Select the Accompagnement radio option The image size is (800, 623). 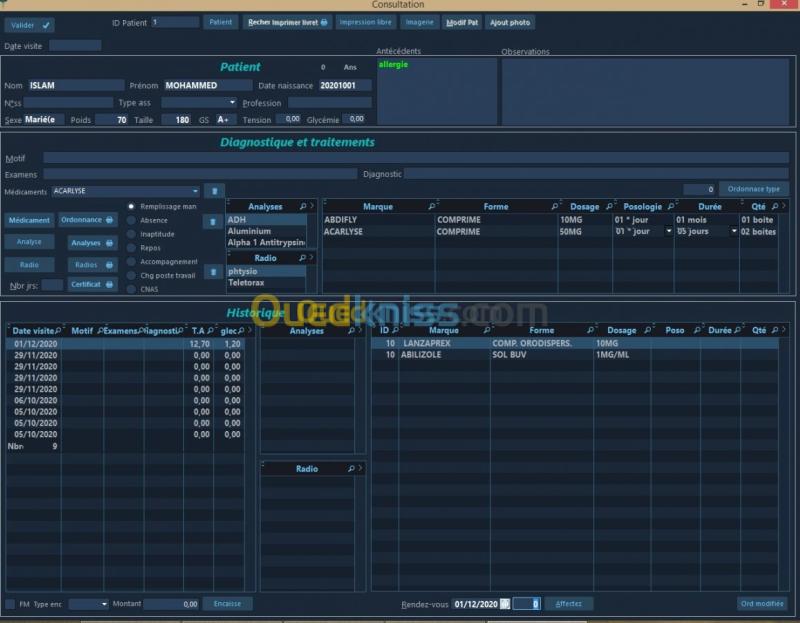pos(131,262)
